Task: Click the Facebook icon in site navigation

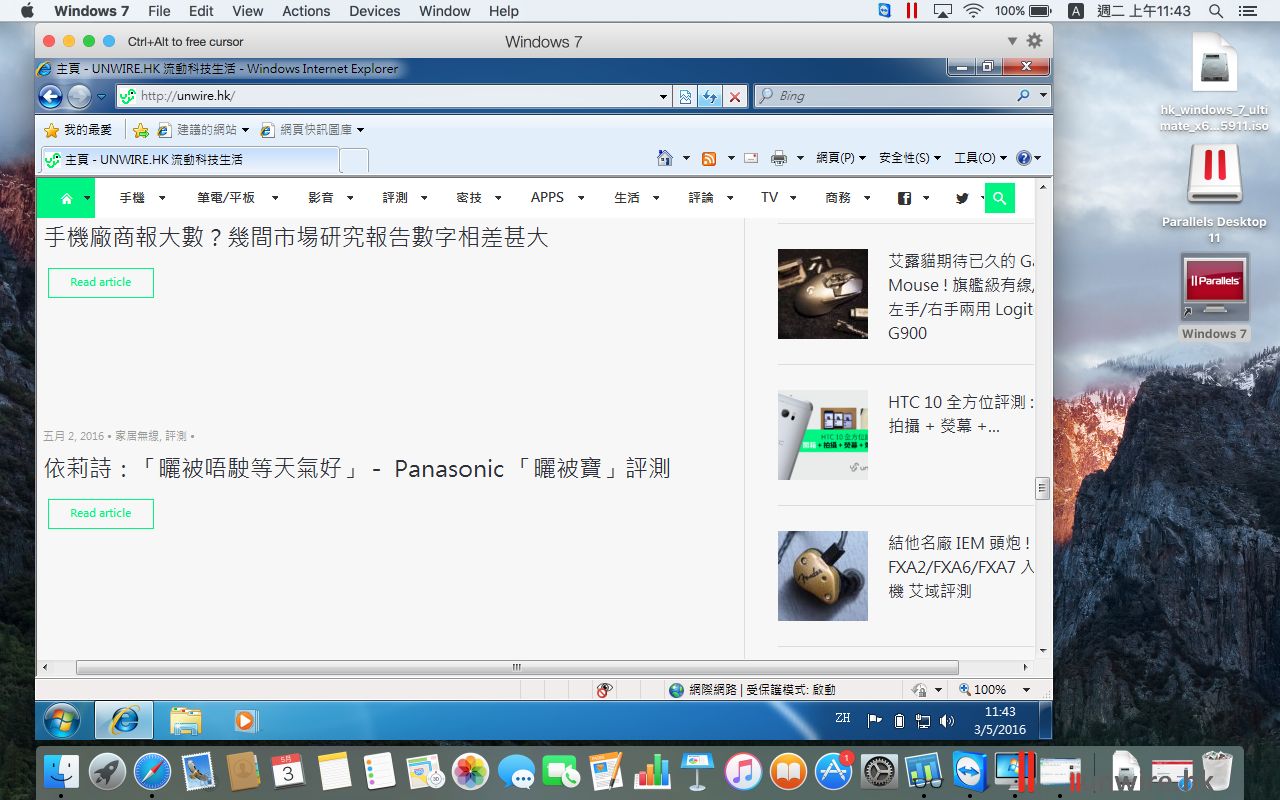Action: click(904, 198)
